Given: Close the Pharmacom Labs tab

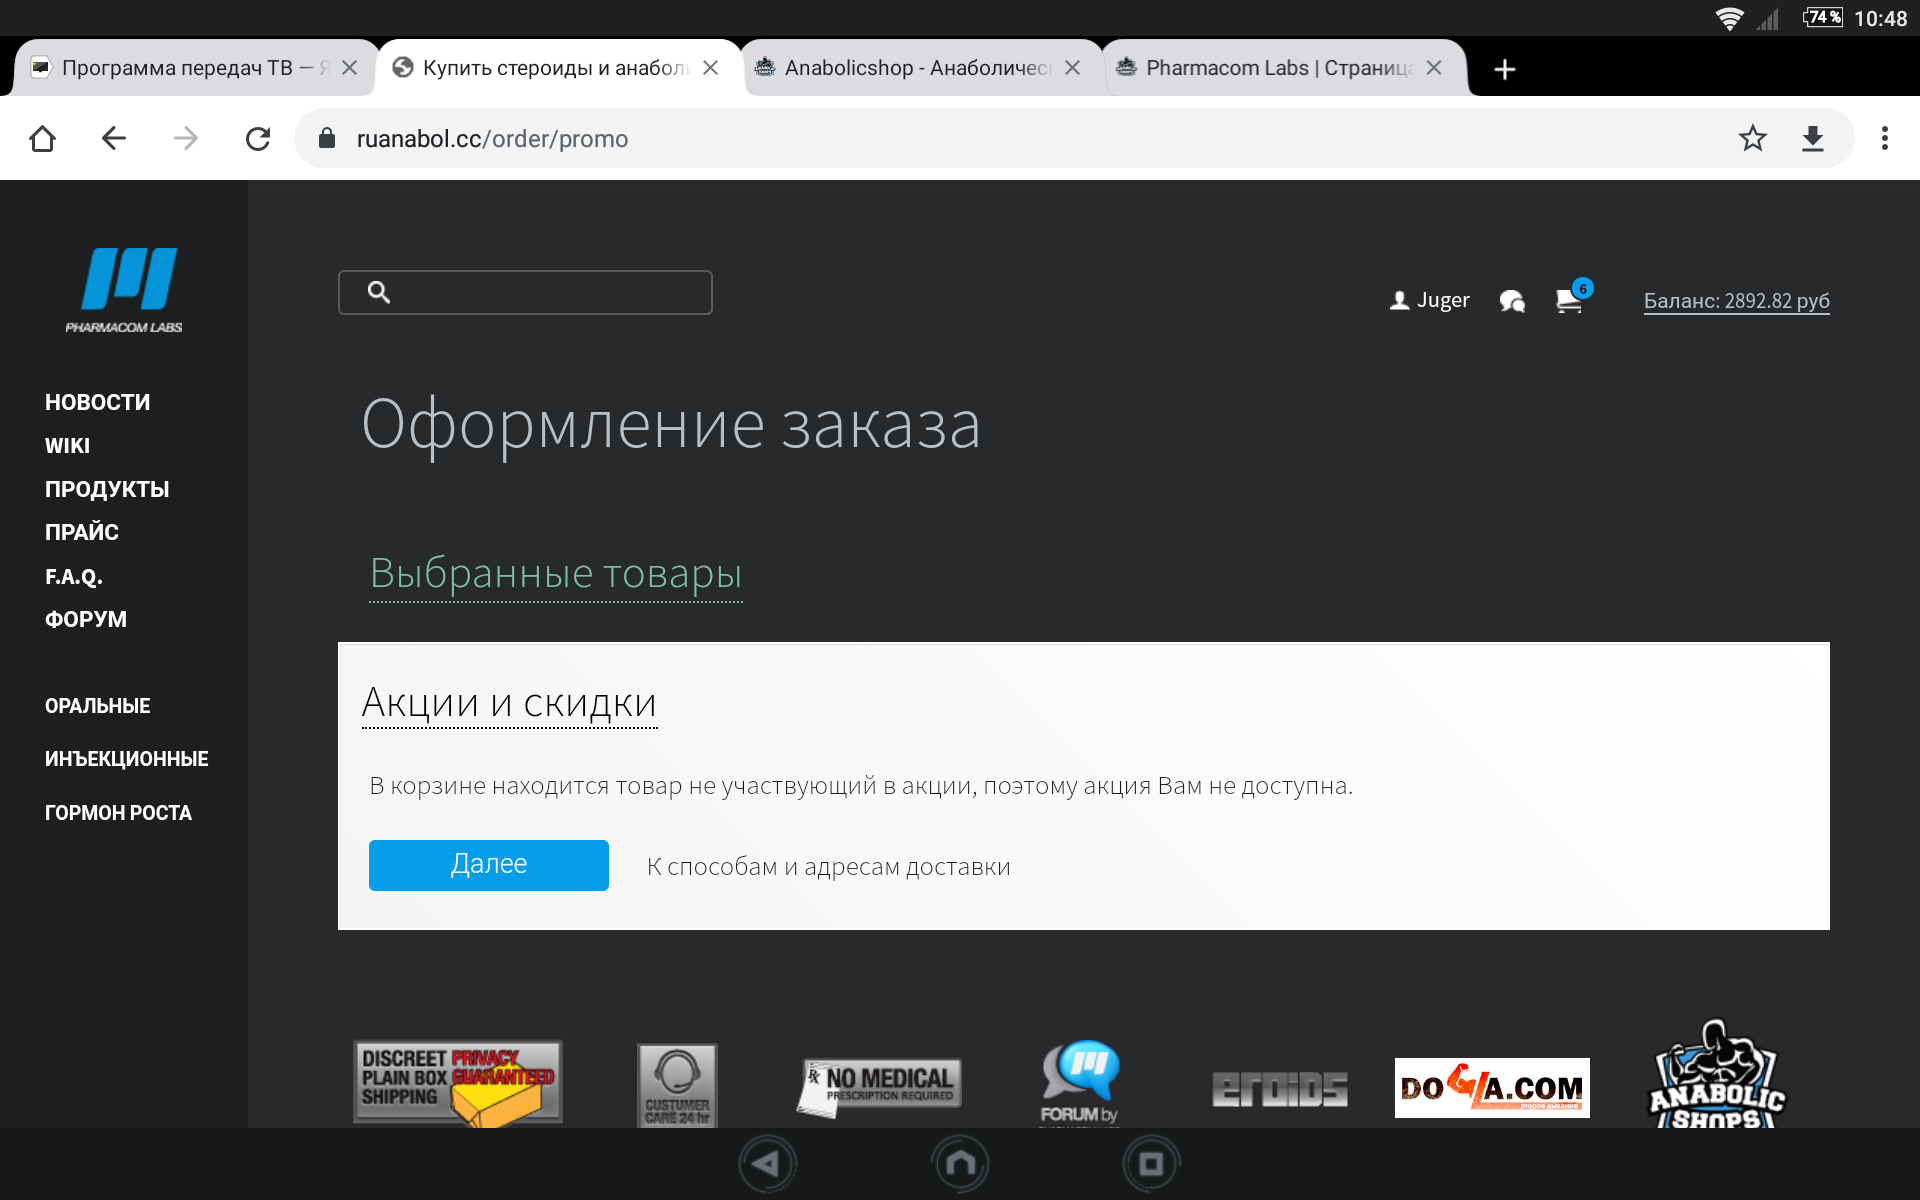Looking at the screenshot, I should pyautogui.click(x=1434, y=68).
